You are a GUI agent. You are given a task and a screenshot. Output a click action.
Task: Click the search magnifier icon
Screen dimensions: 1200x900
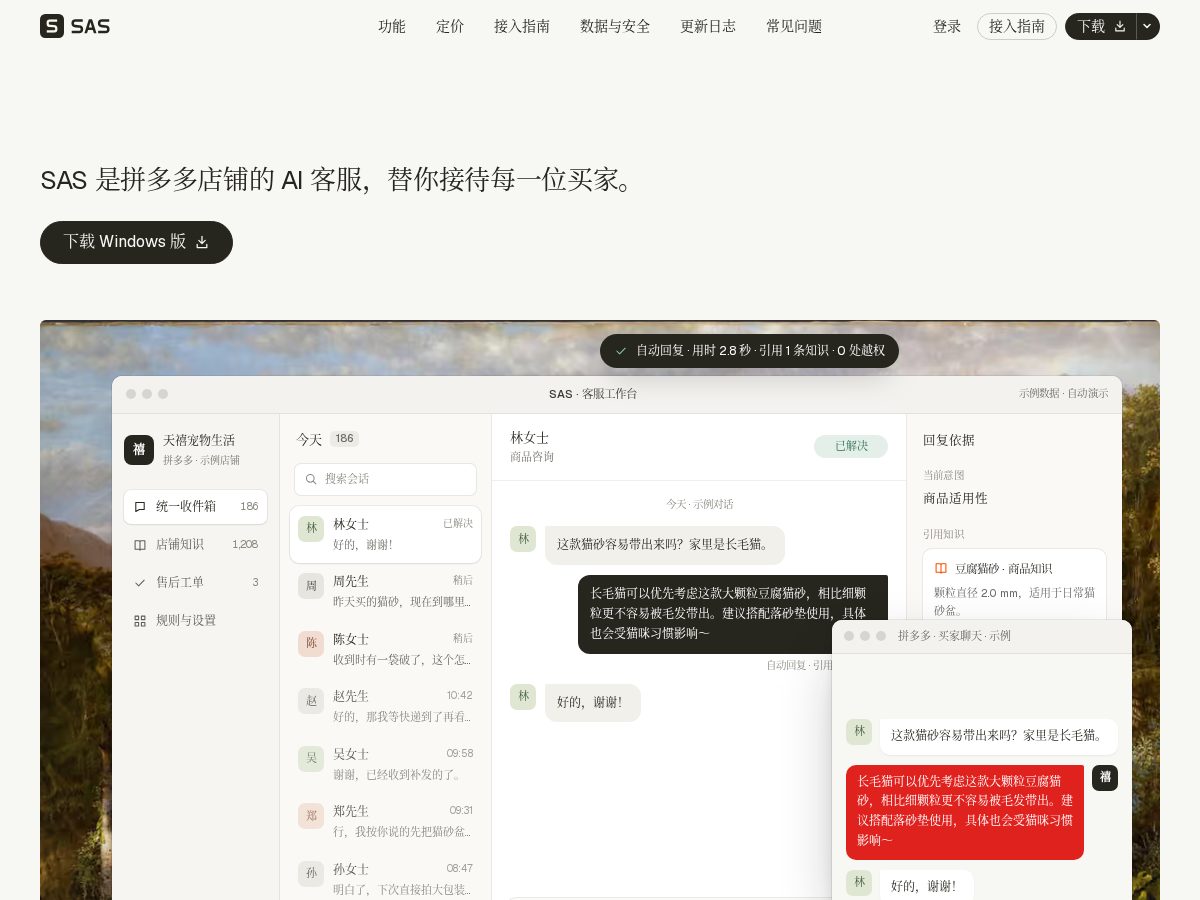tap(311, 479)
